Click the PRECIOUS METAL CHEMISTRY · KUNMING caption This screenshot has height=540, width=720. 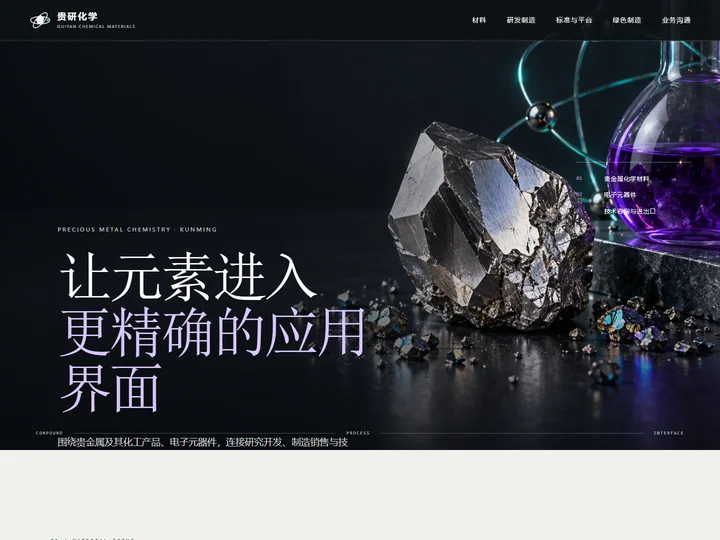(137, 229)
